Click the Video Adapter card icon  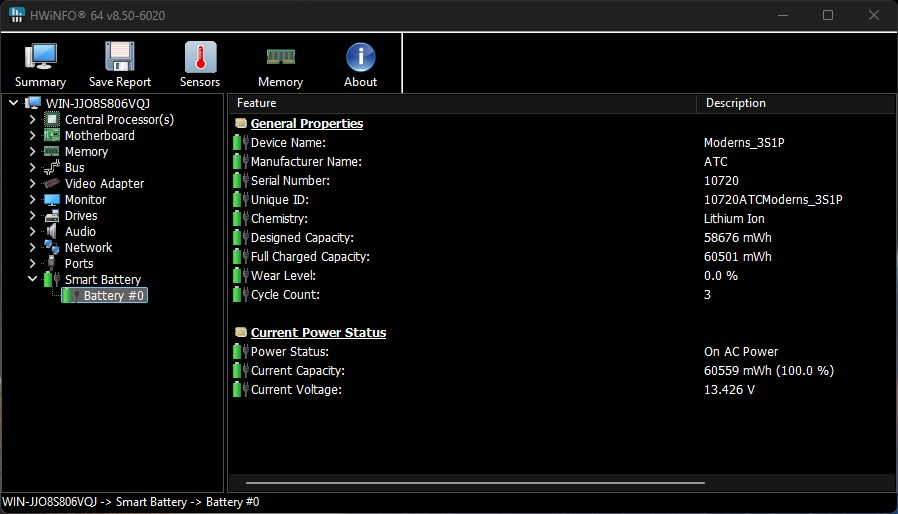click(x=52, y=183)
